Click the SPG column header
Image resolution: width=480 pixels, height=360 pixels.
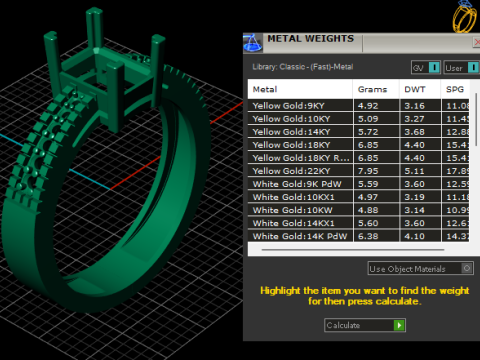[455, 89]
